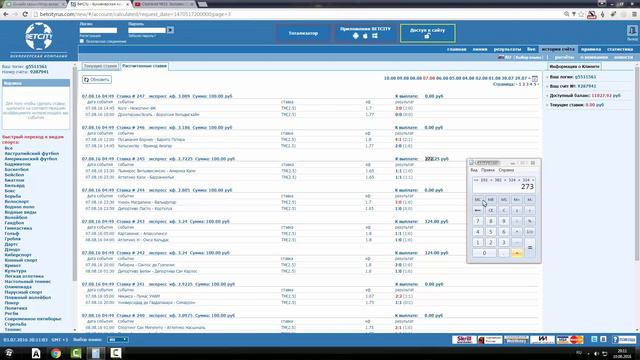Open the Android app download icon
Viewport: 640px width, 360px height.
point(356,36)
